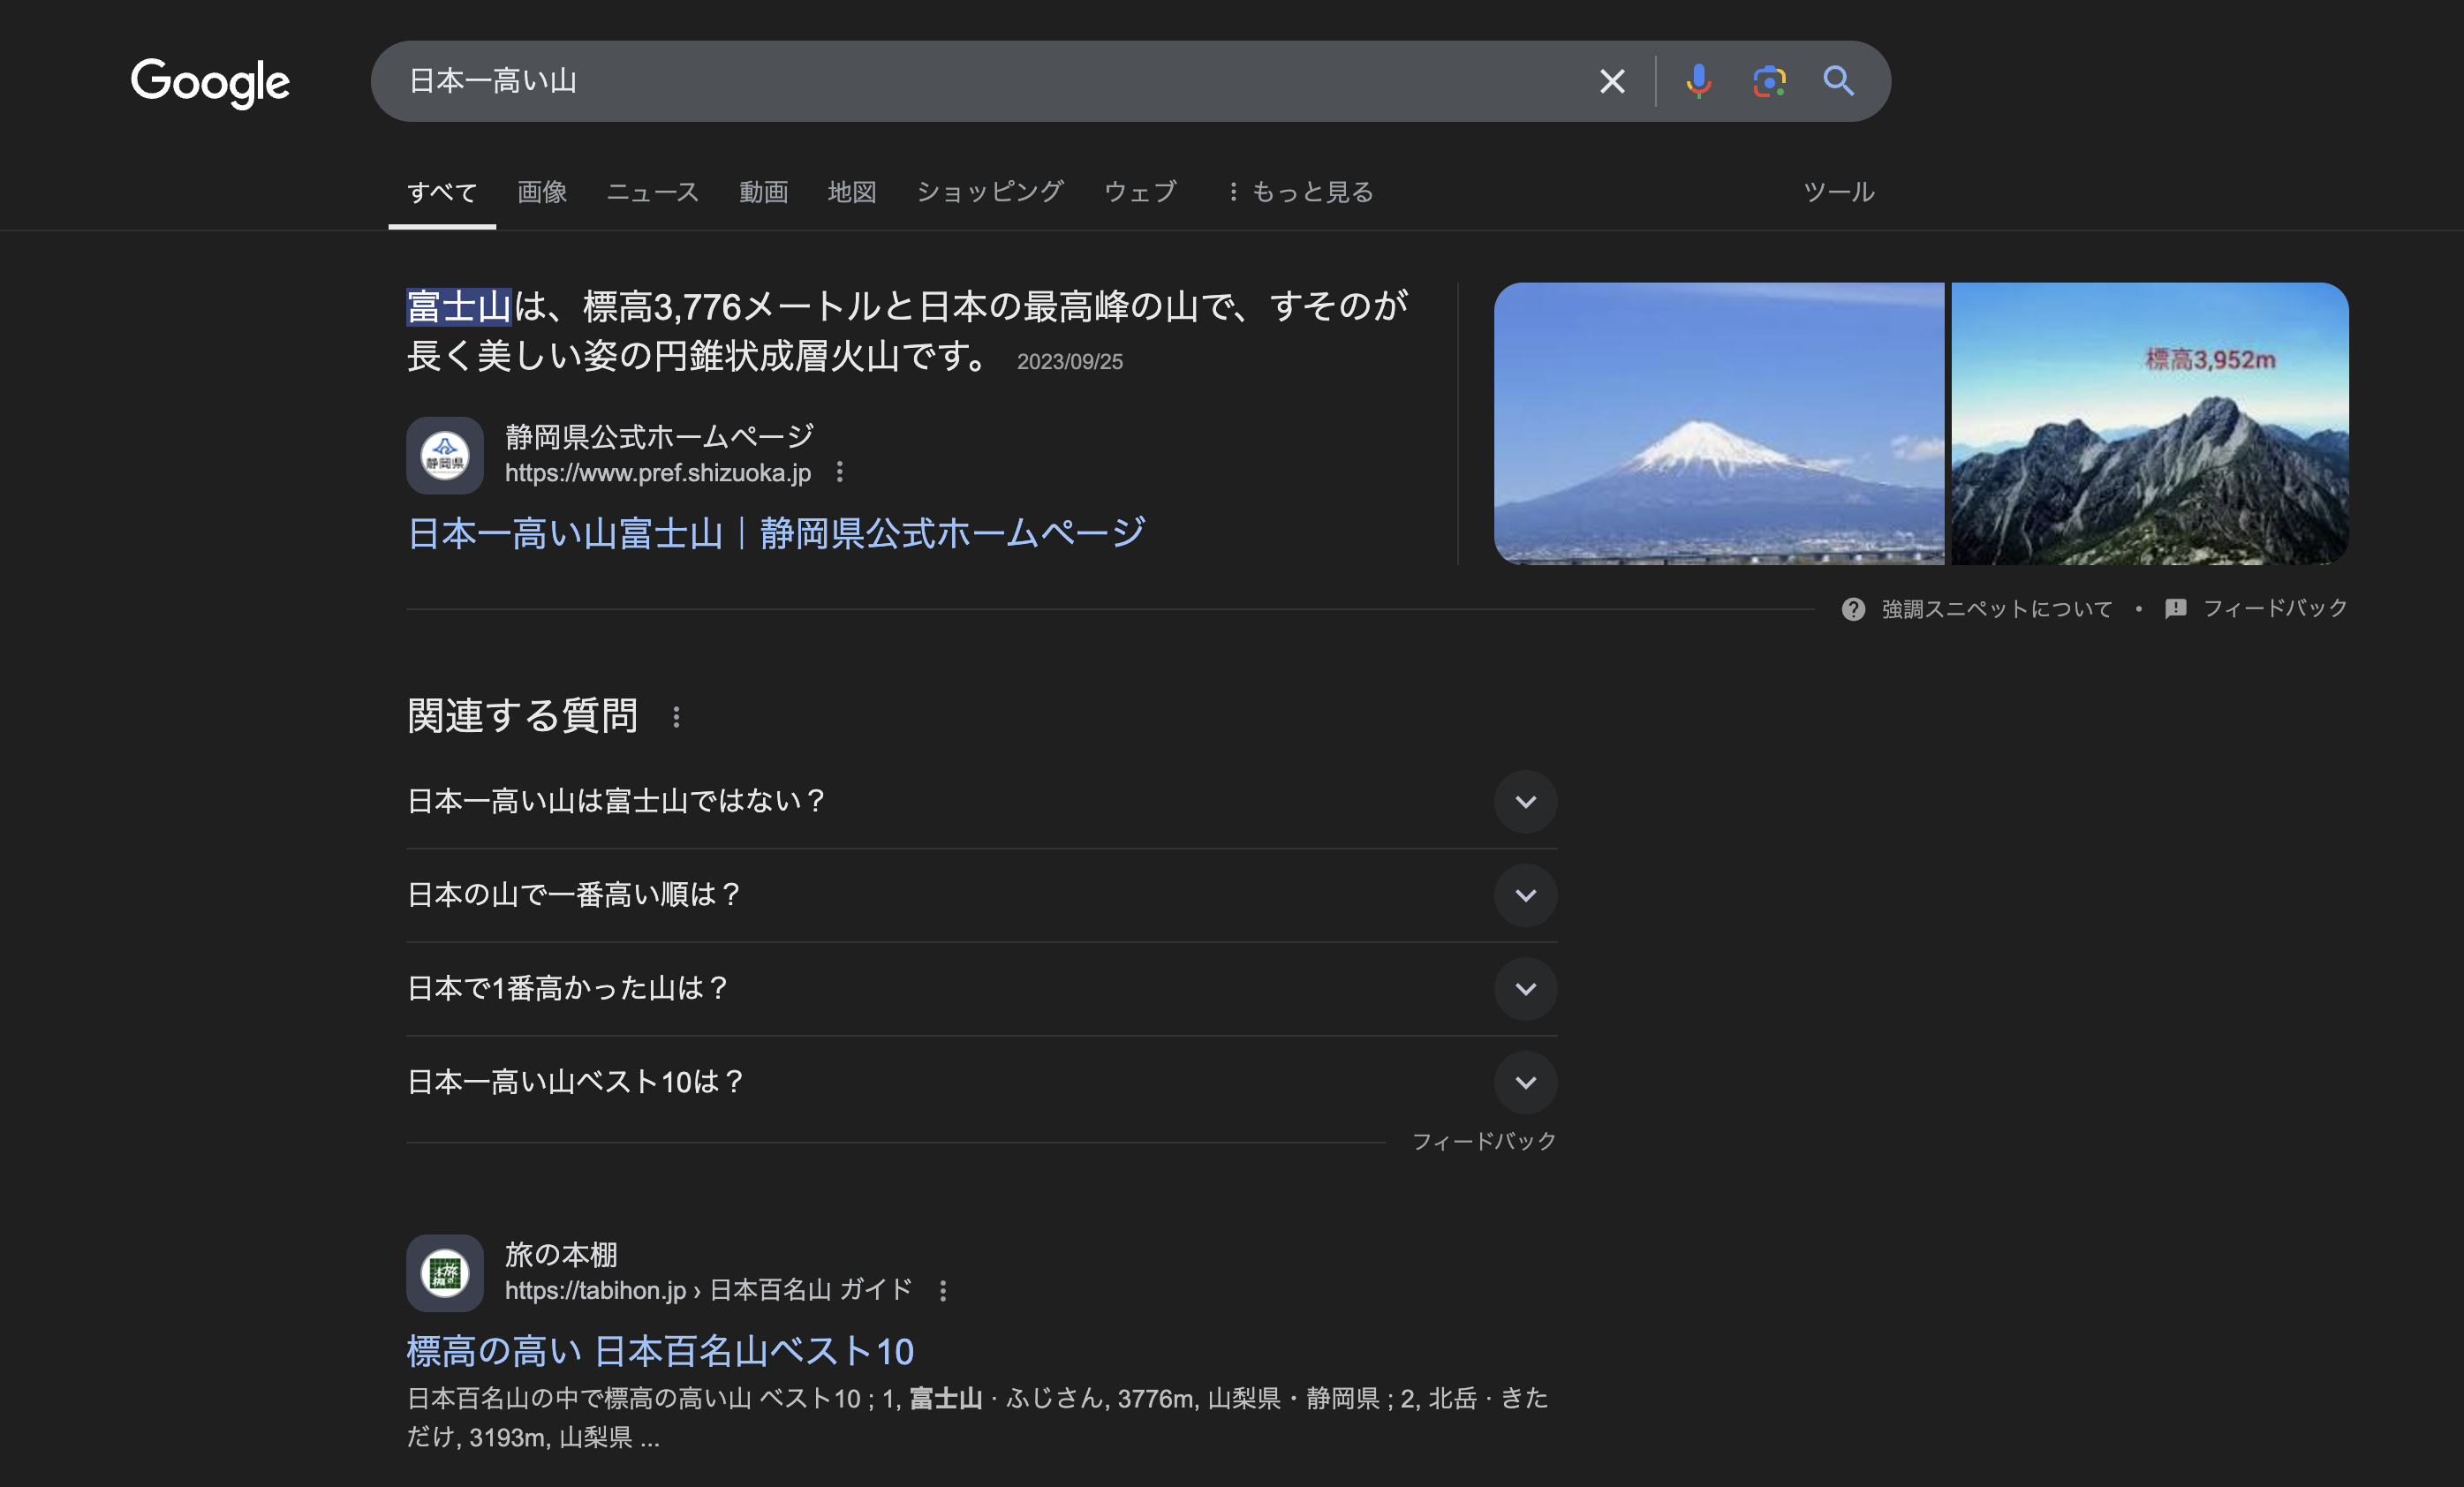Click the 強調スニペットについて help icon
The height and width of the screenshot is (1487, 2464).
1853,609
